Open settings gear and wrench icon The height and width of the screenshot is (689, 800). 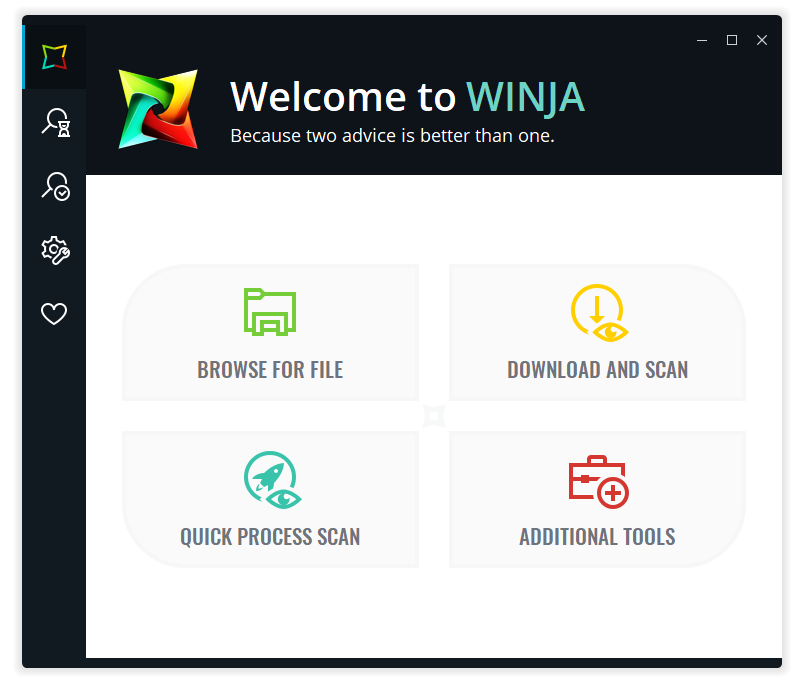tap(55, 250)
